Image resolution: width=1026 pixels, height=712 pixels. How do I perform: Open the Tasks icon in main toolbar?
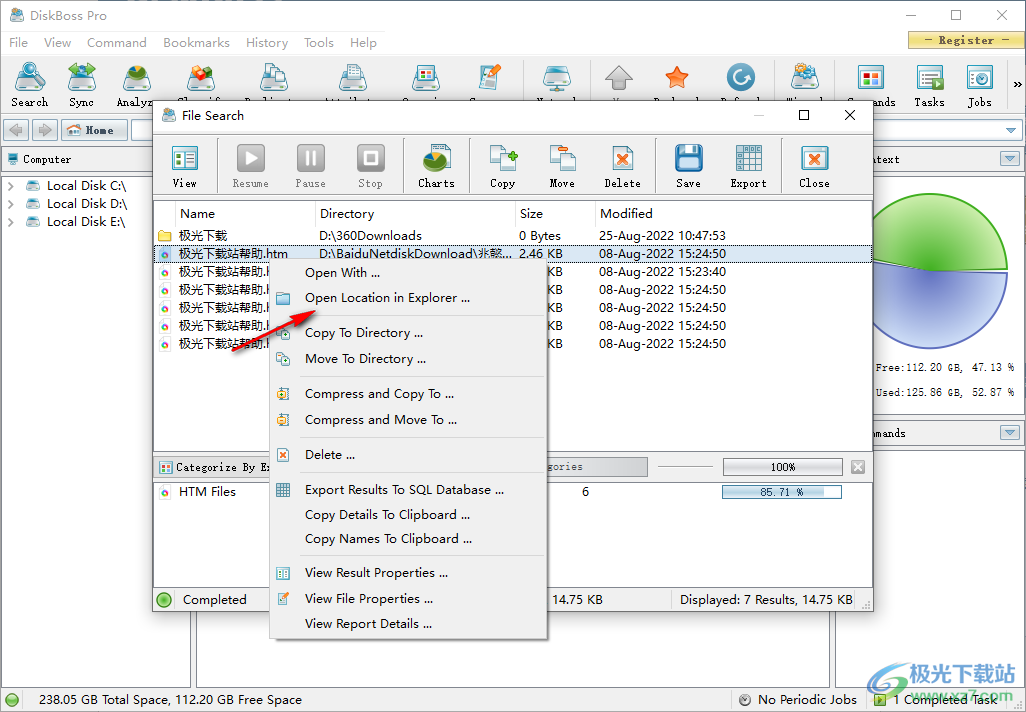tap(929, 84)
